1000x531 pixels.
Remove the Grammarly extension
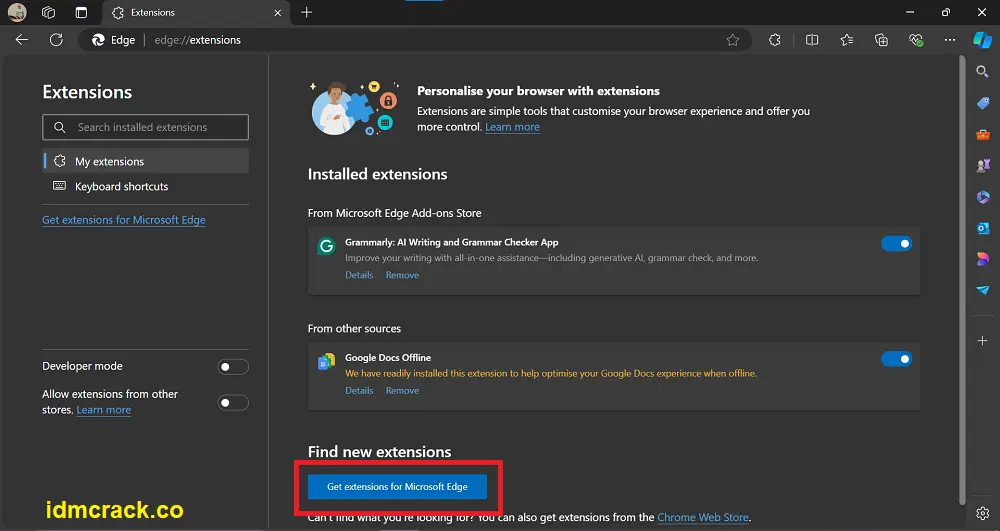402,275
